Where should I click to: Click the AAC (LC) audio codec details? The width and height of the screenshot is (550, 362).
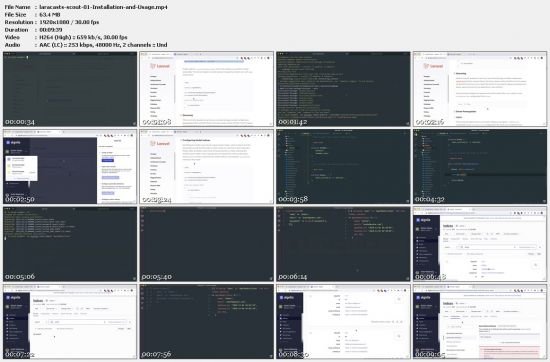point(103,45)
